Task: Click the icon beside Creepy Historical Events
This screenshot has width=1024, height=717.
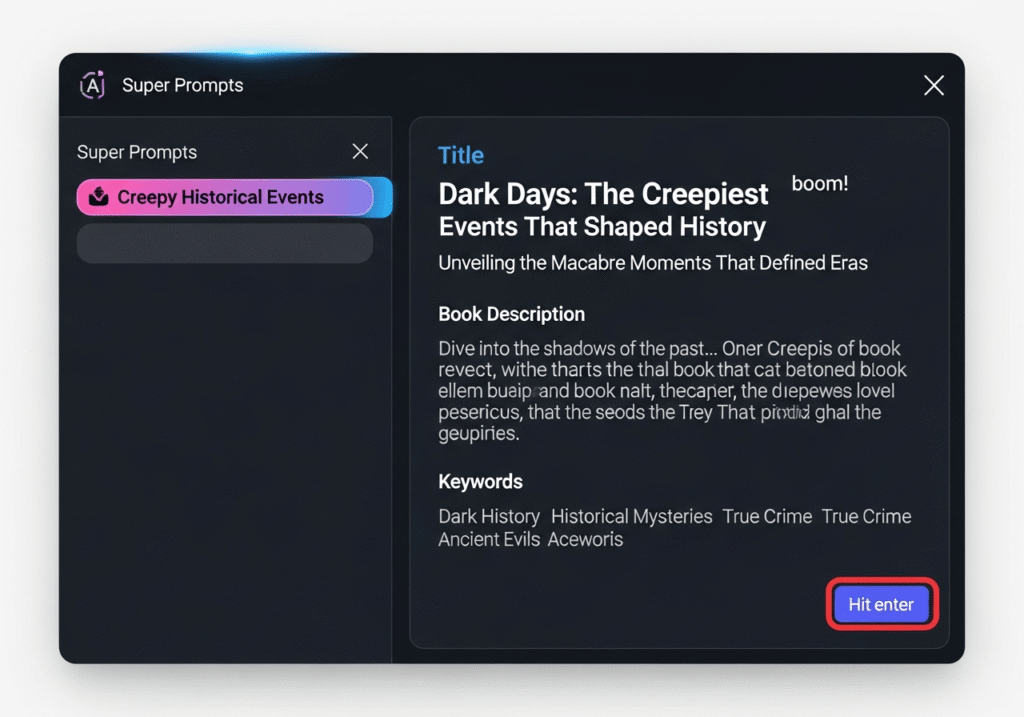Action: pyautogui.click(x=98, y=197)
